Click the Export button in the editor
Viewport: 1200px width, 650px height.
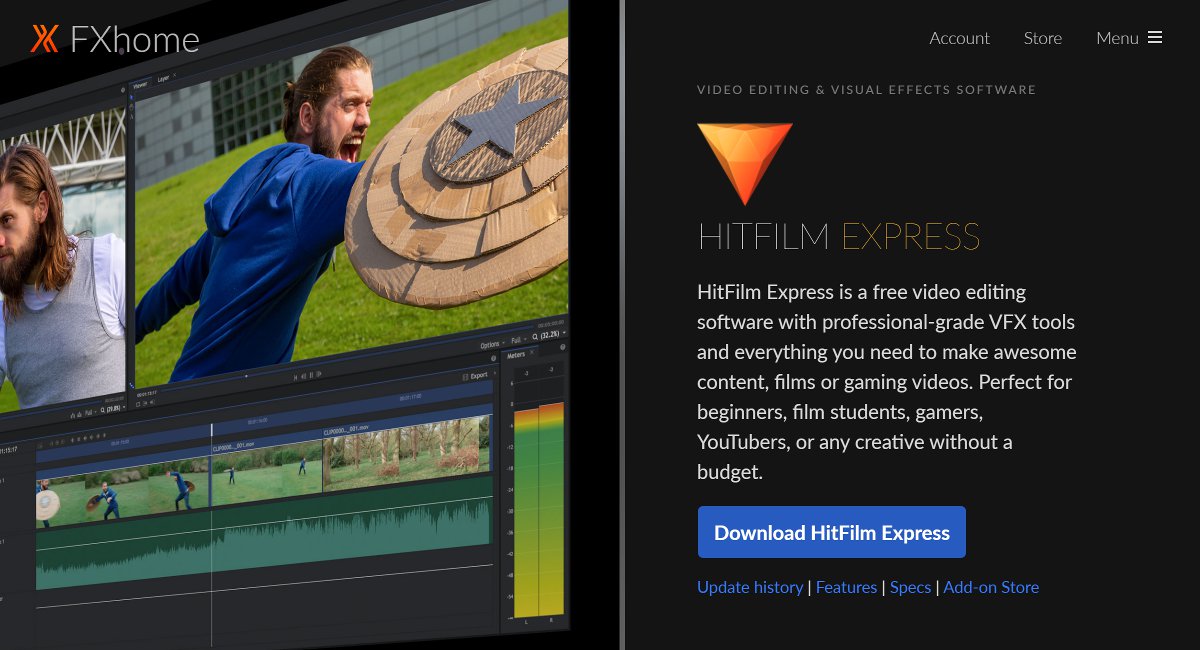(x=475, y=376)
